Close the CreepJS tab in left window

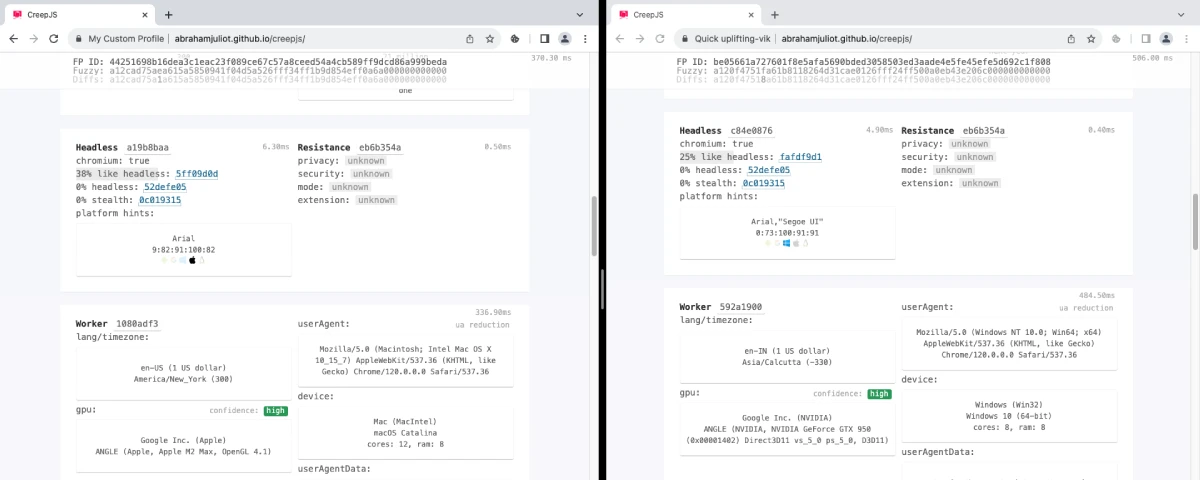click(x=145, y=15)
